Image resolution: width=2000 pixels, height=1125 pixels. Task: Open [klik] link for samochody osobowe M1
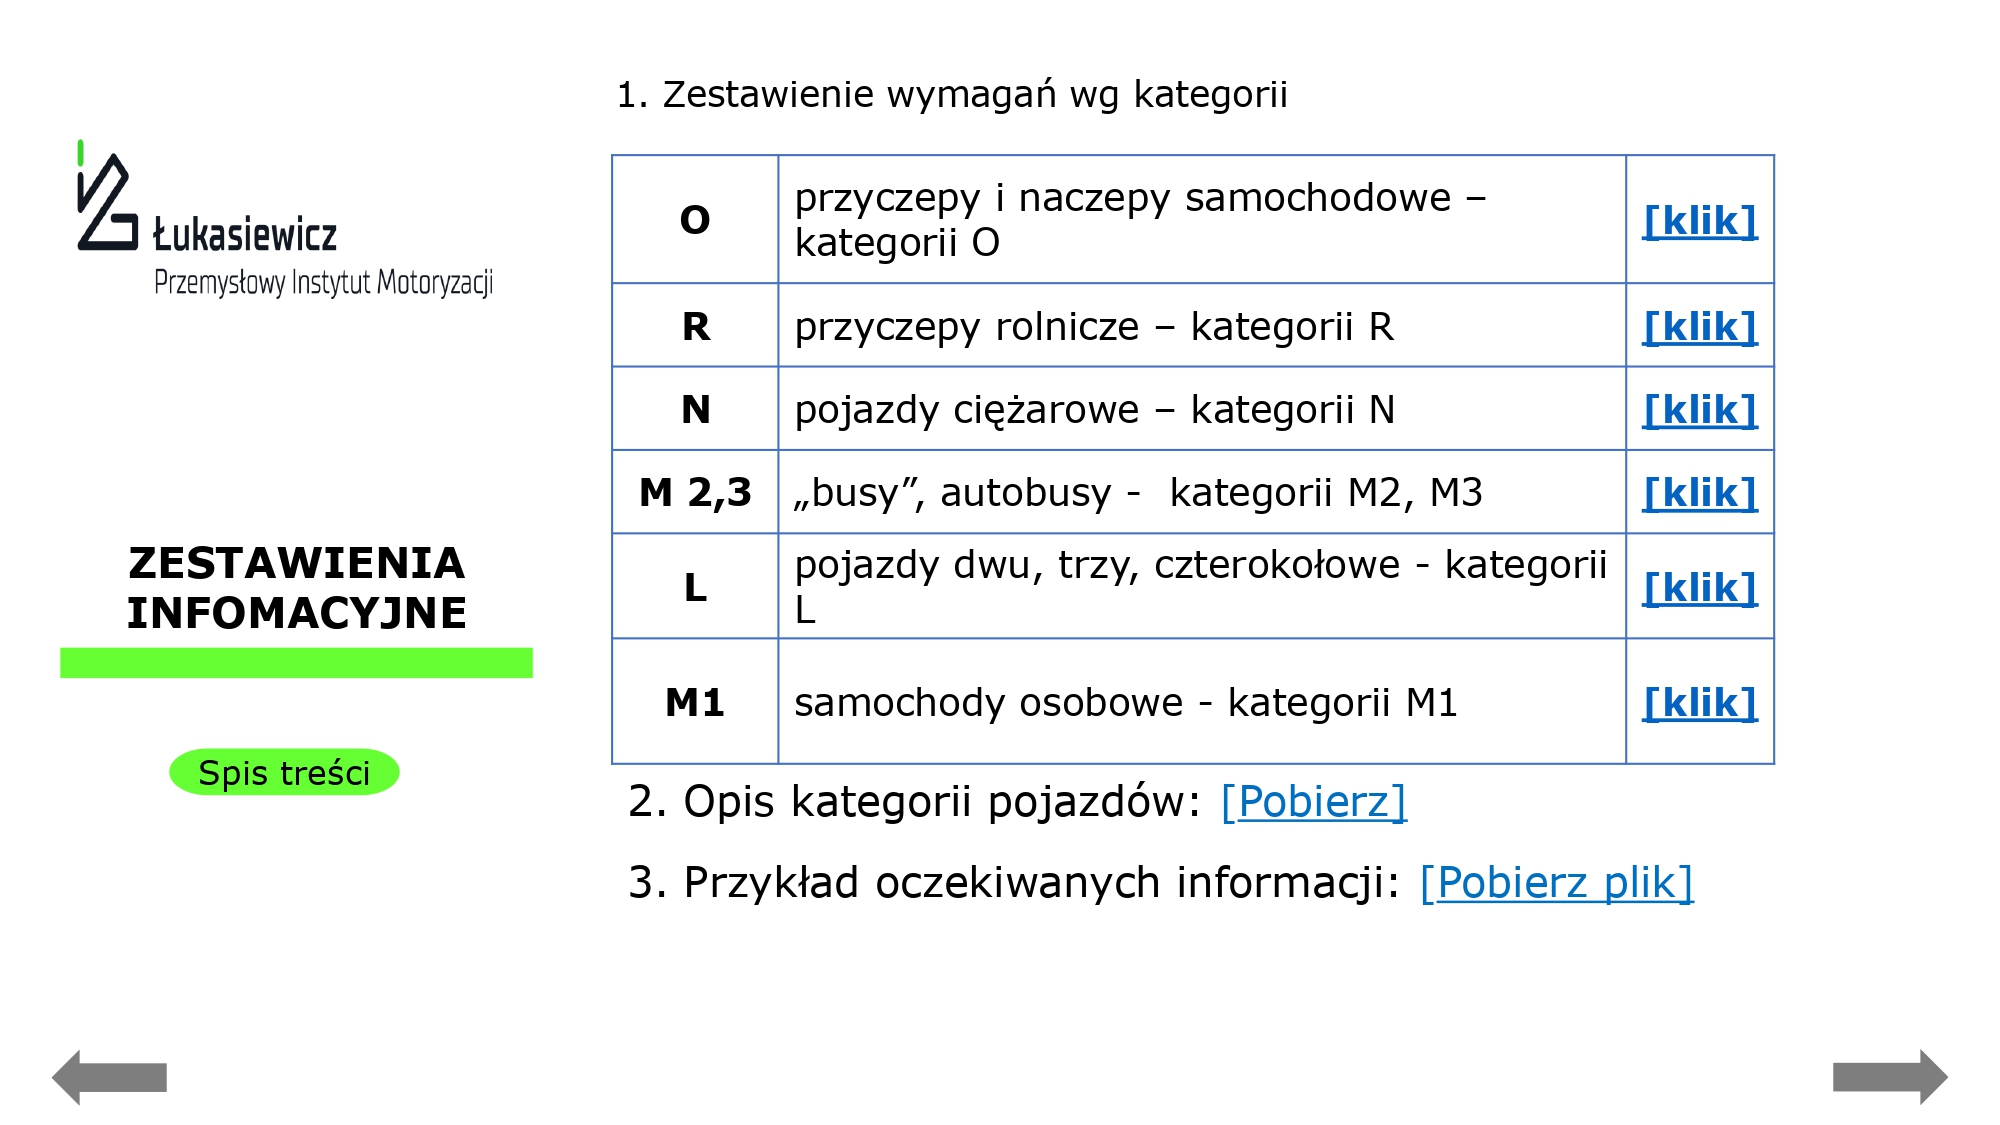click(1700, 702)
